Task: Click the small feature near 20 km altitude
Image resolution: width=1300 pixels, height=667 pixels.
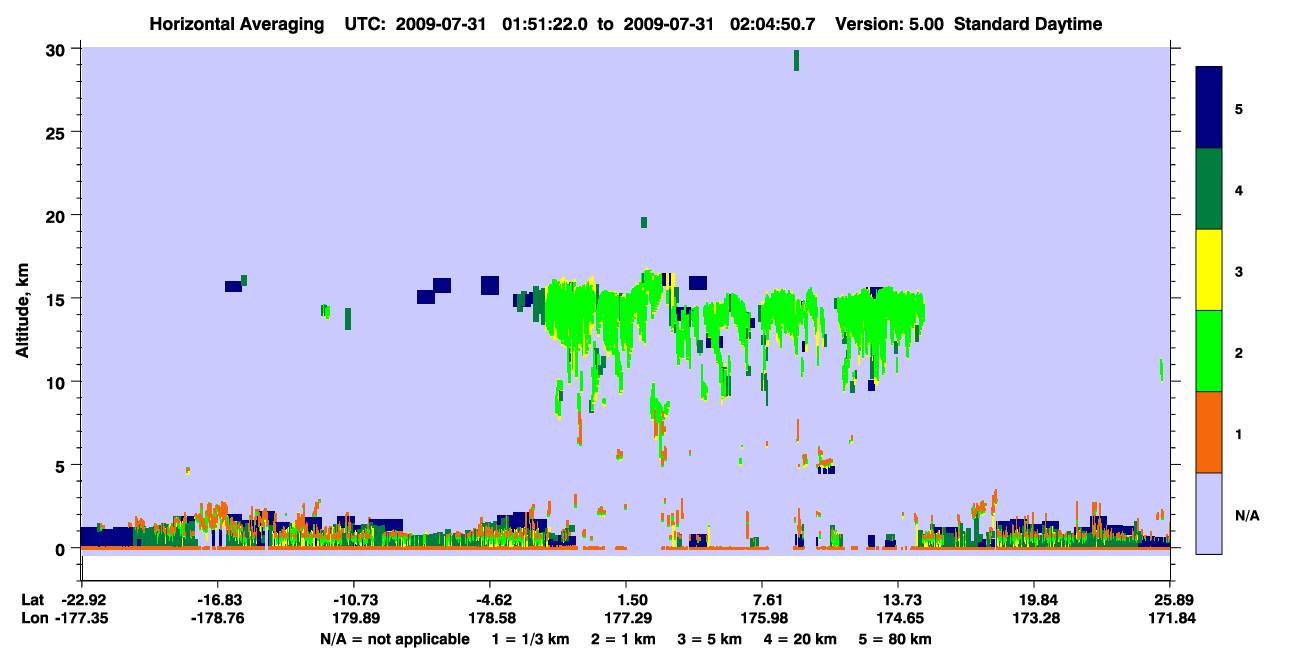Action: (644, 222)
